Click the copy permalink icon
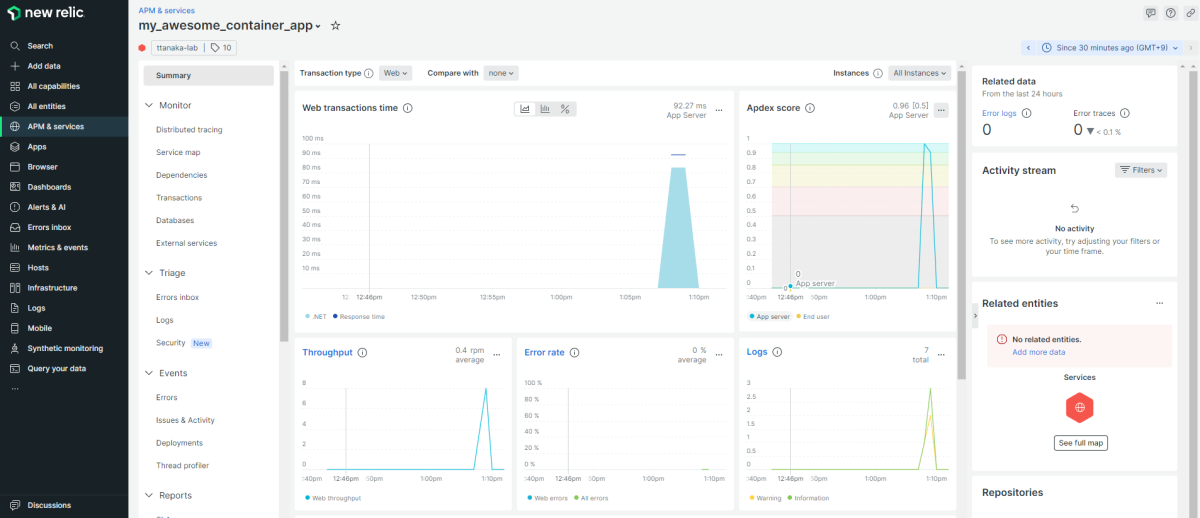The image size is (1200, 518). (x=1190, y=13)
